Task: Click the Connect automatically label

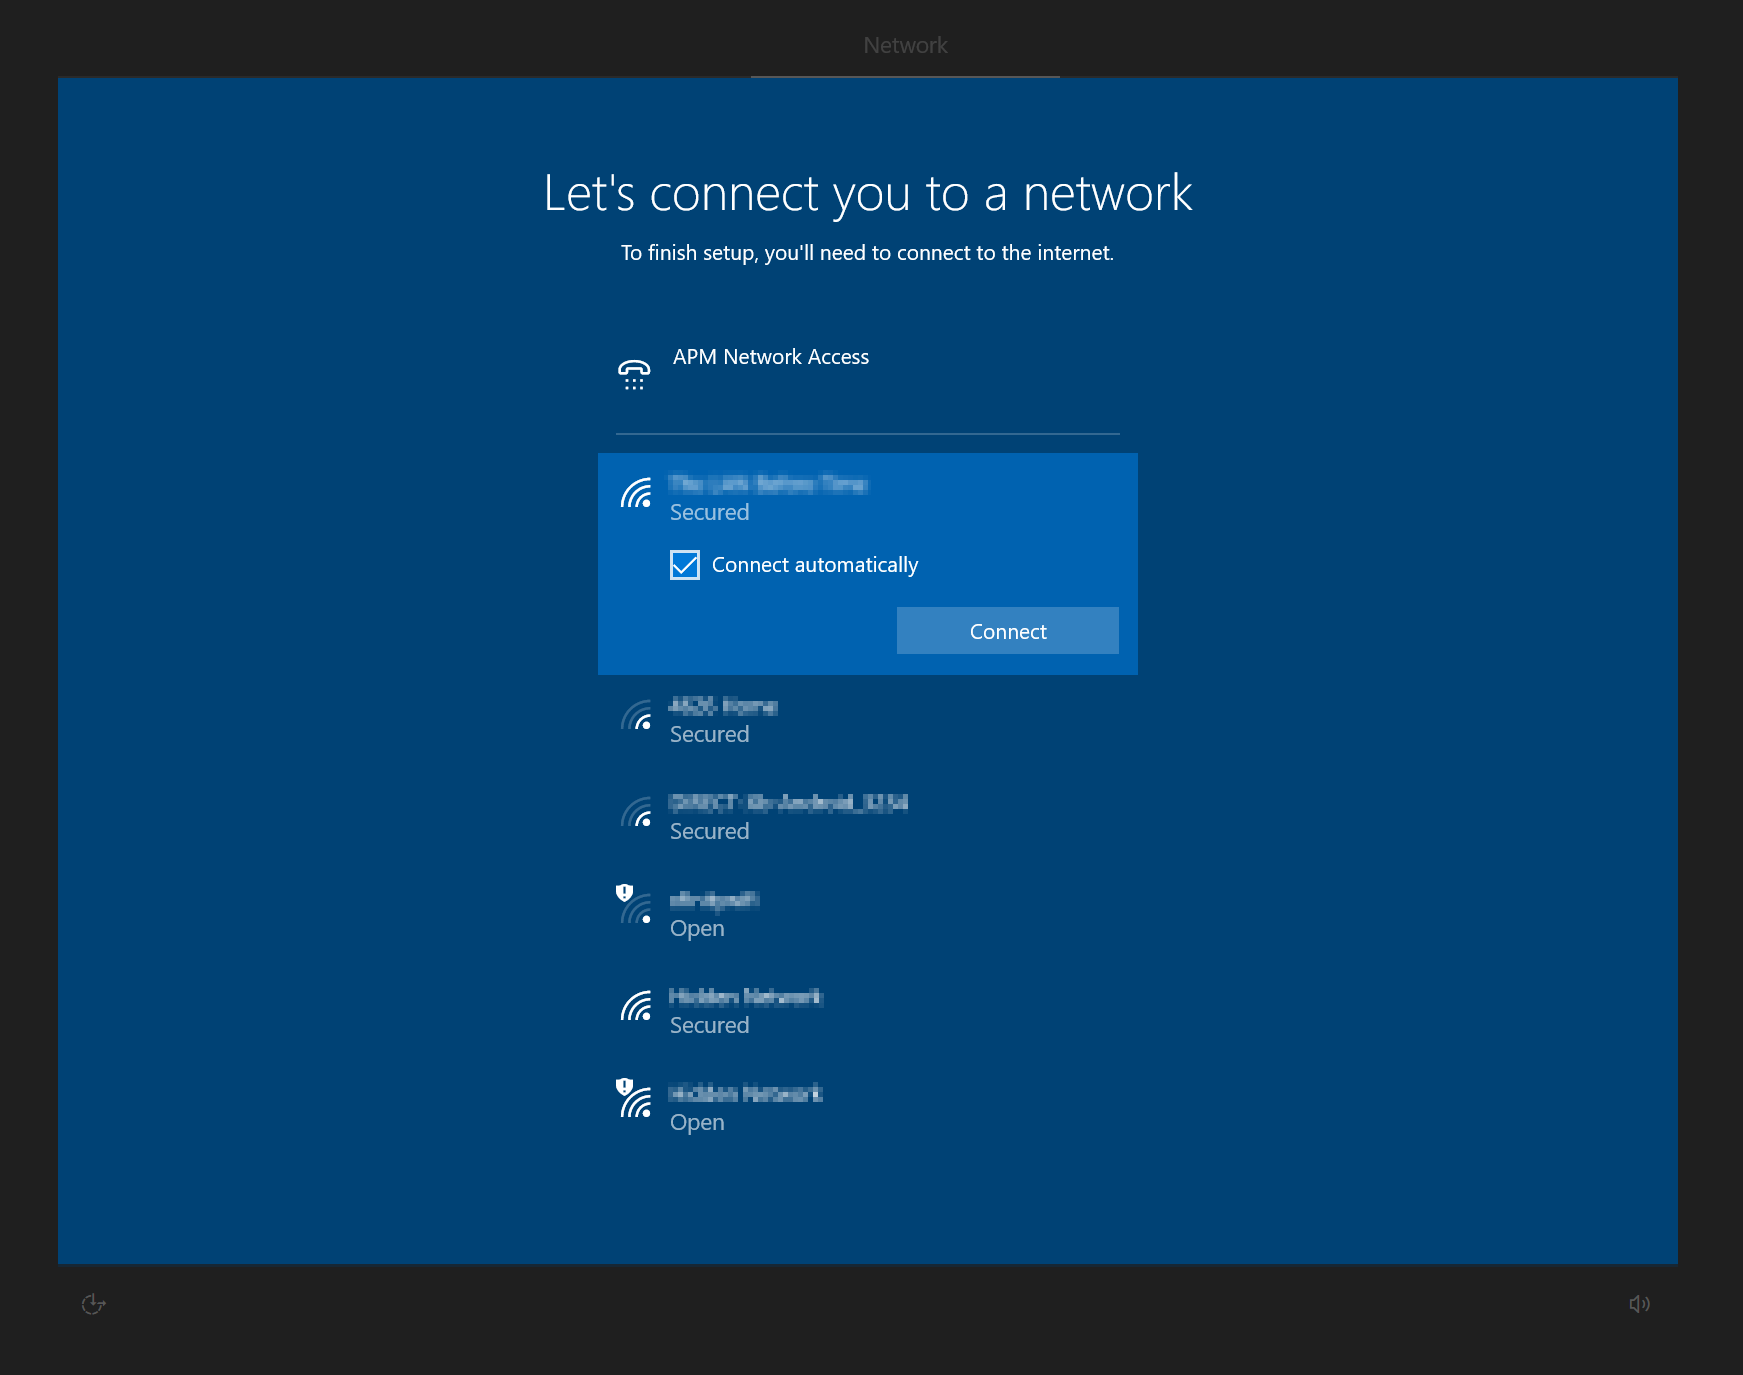Action: pyautogui.click(x=815, y=565)
